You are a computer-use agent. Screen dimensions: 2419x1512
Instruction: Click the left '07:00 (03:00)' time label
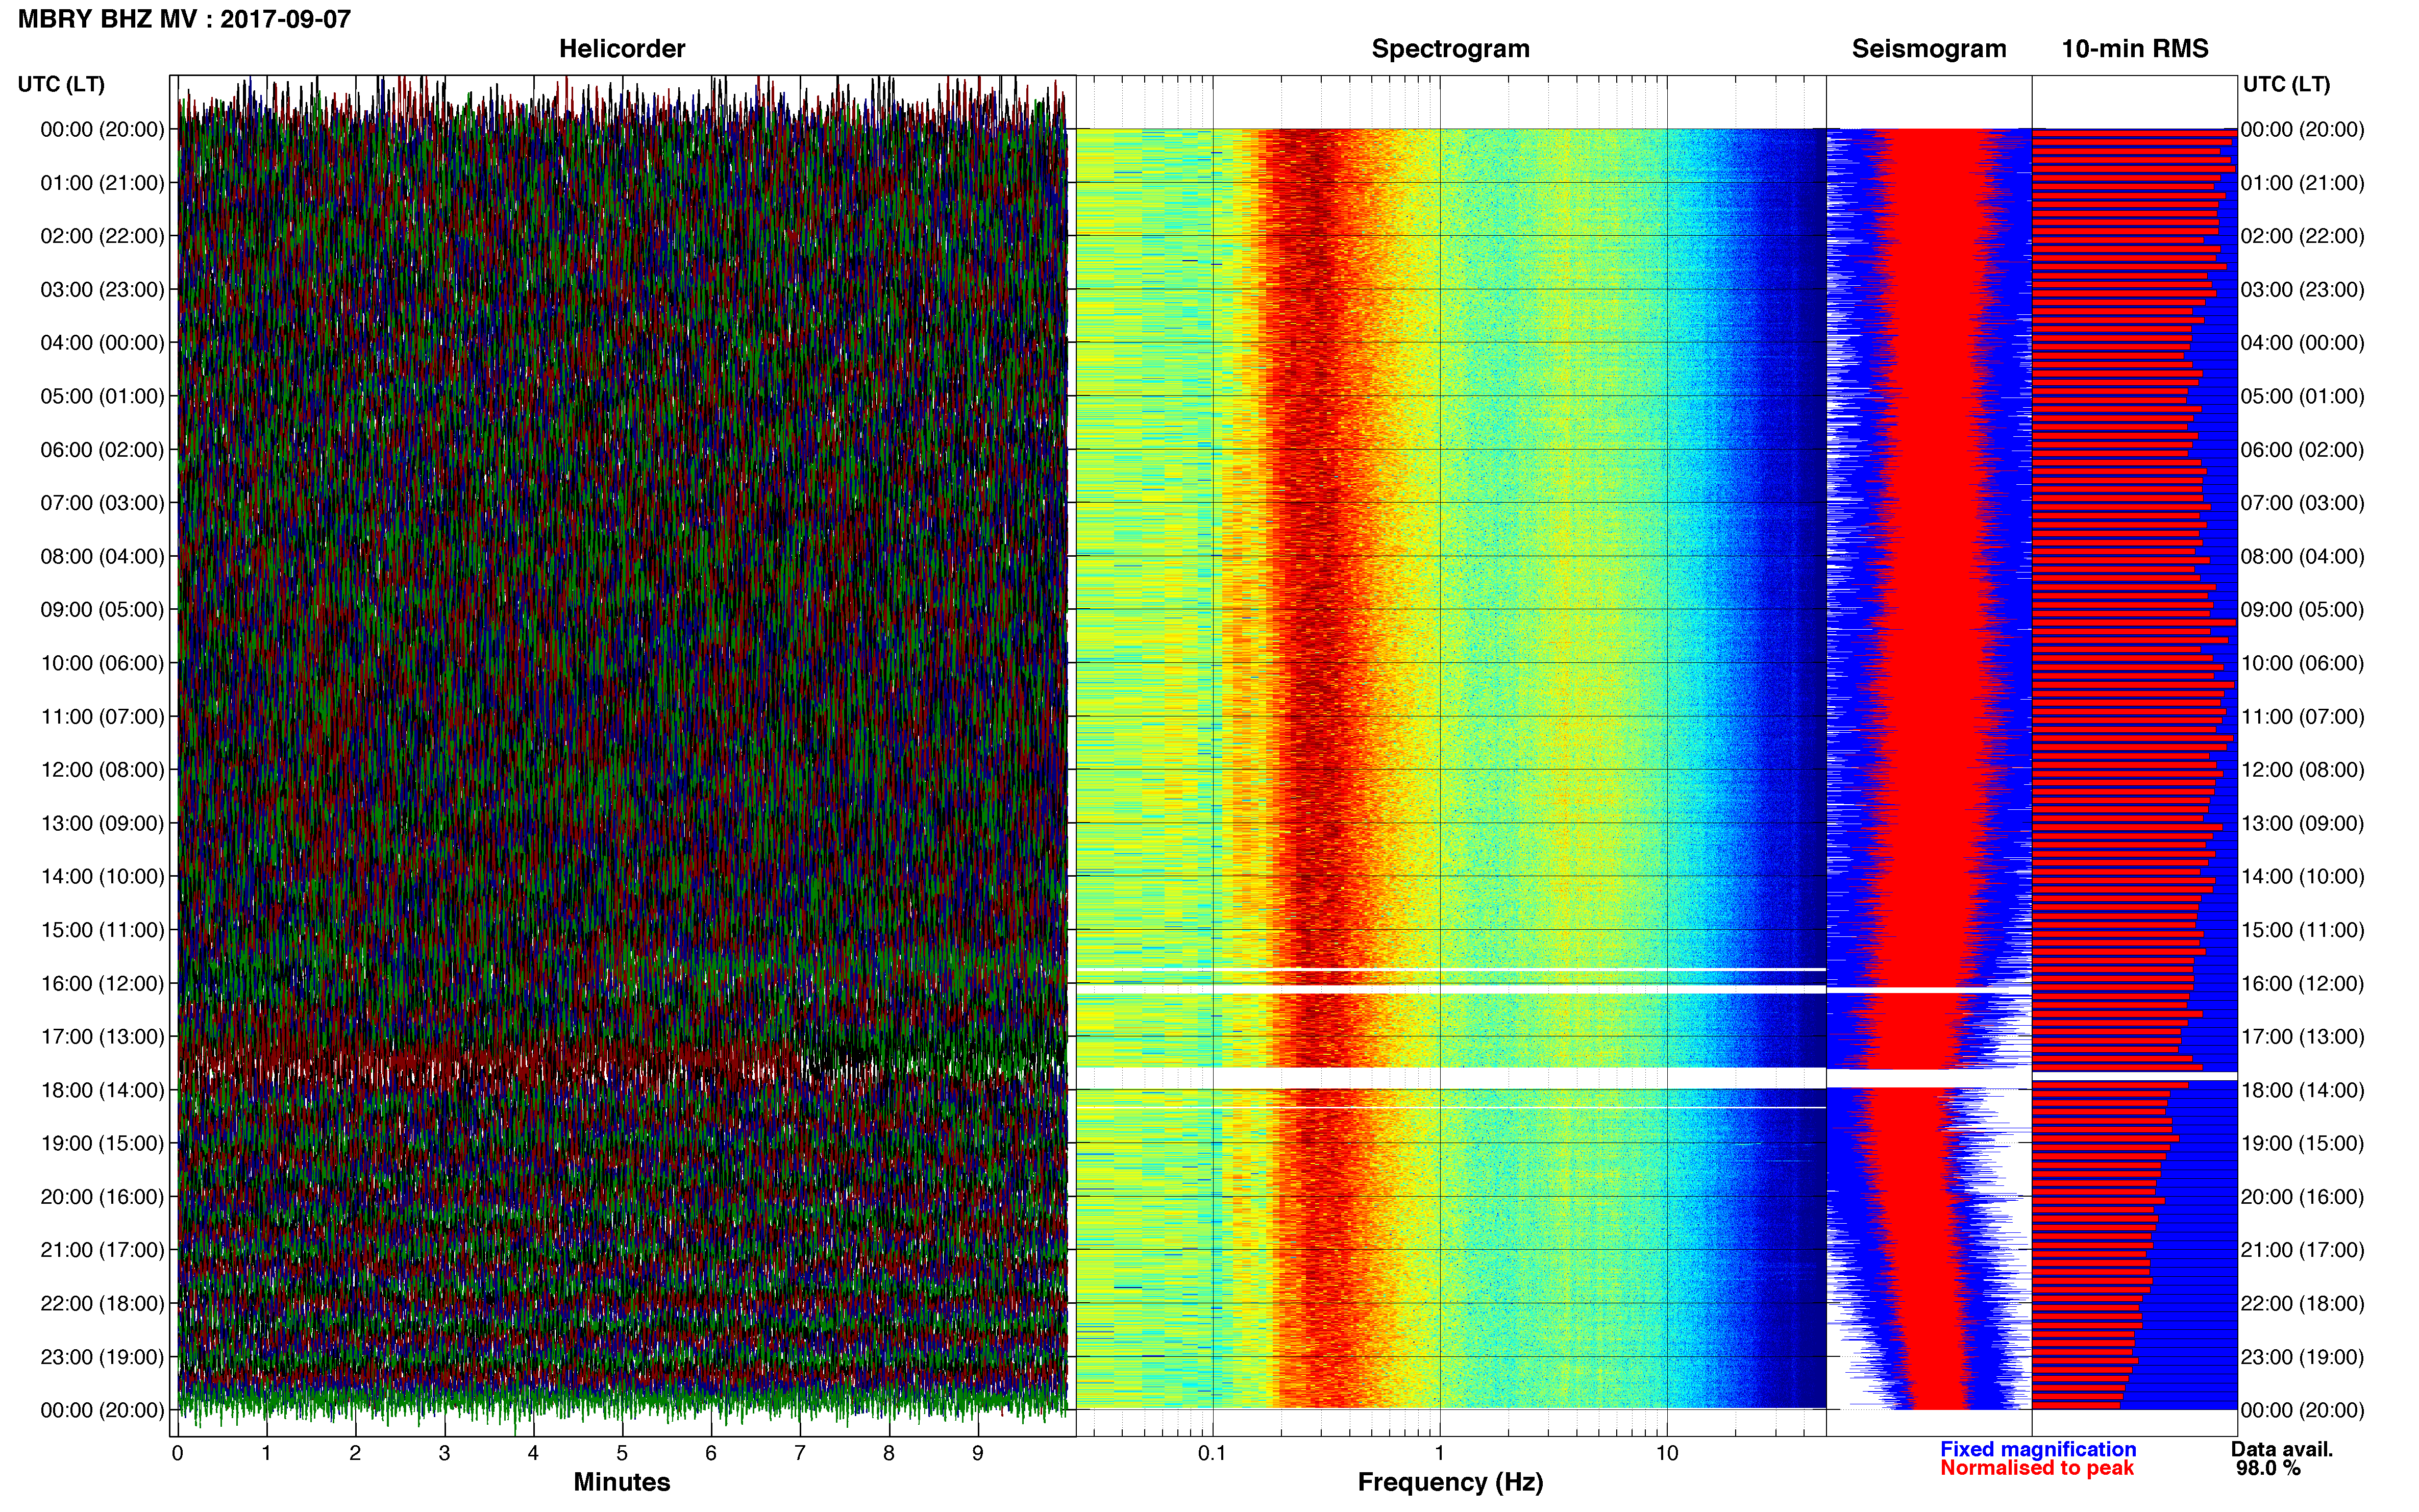coord(102,503)
